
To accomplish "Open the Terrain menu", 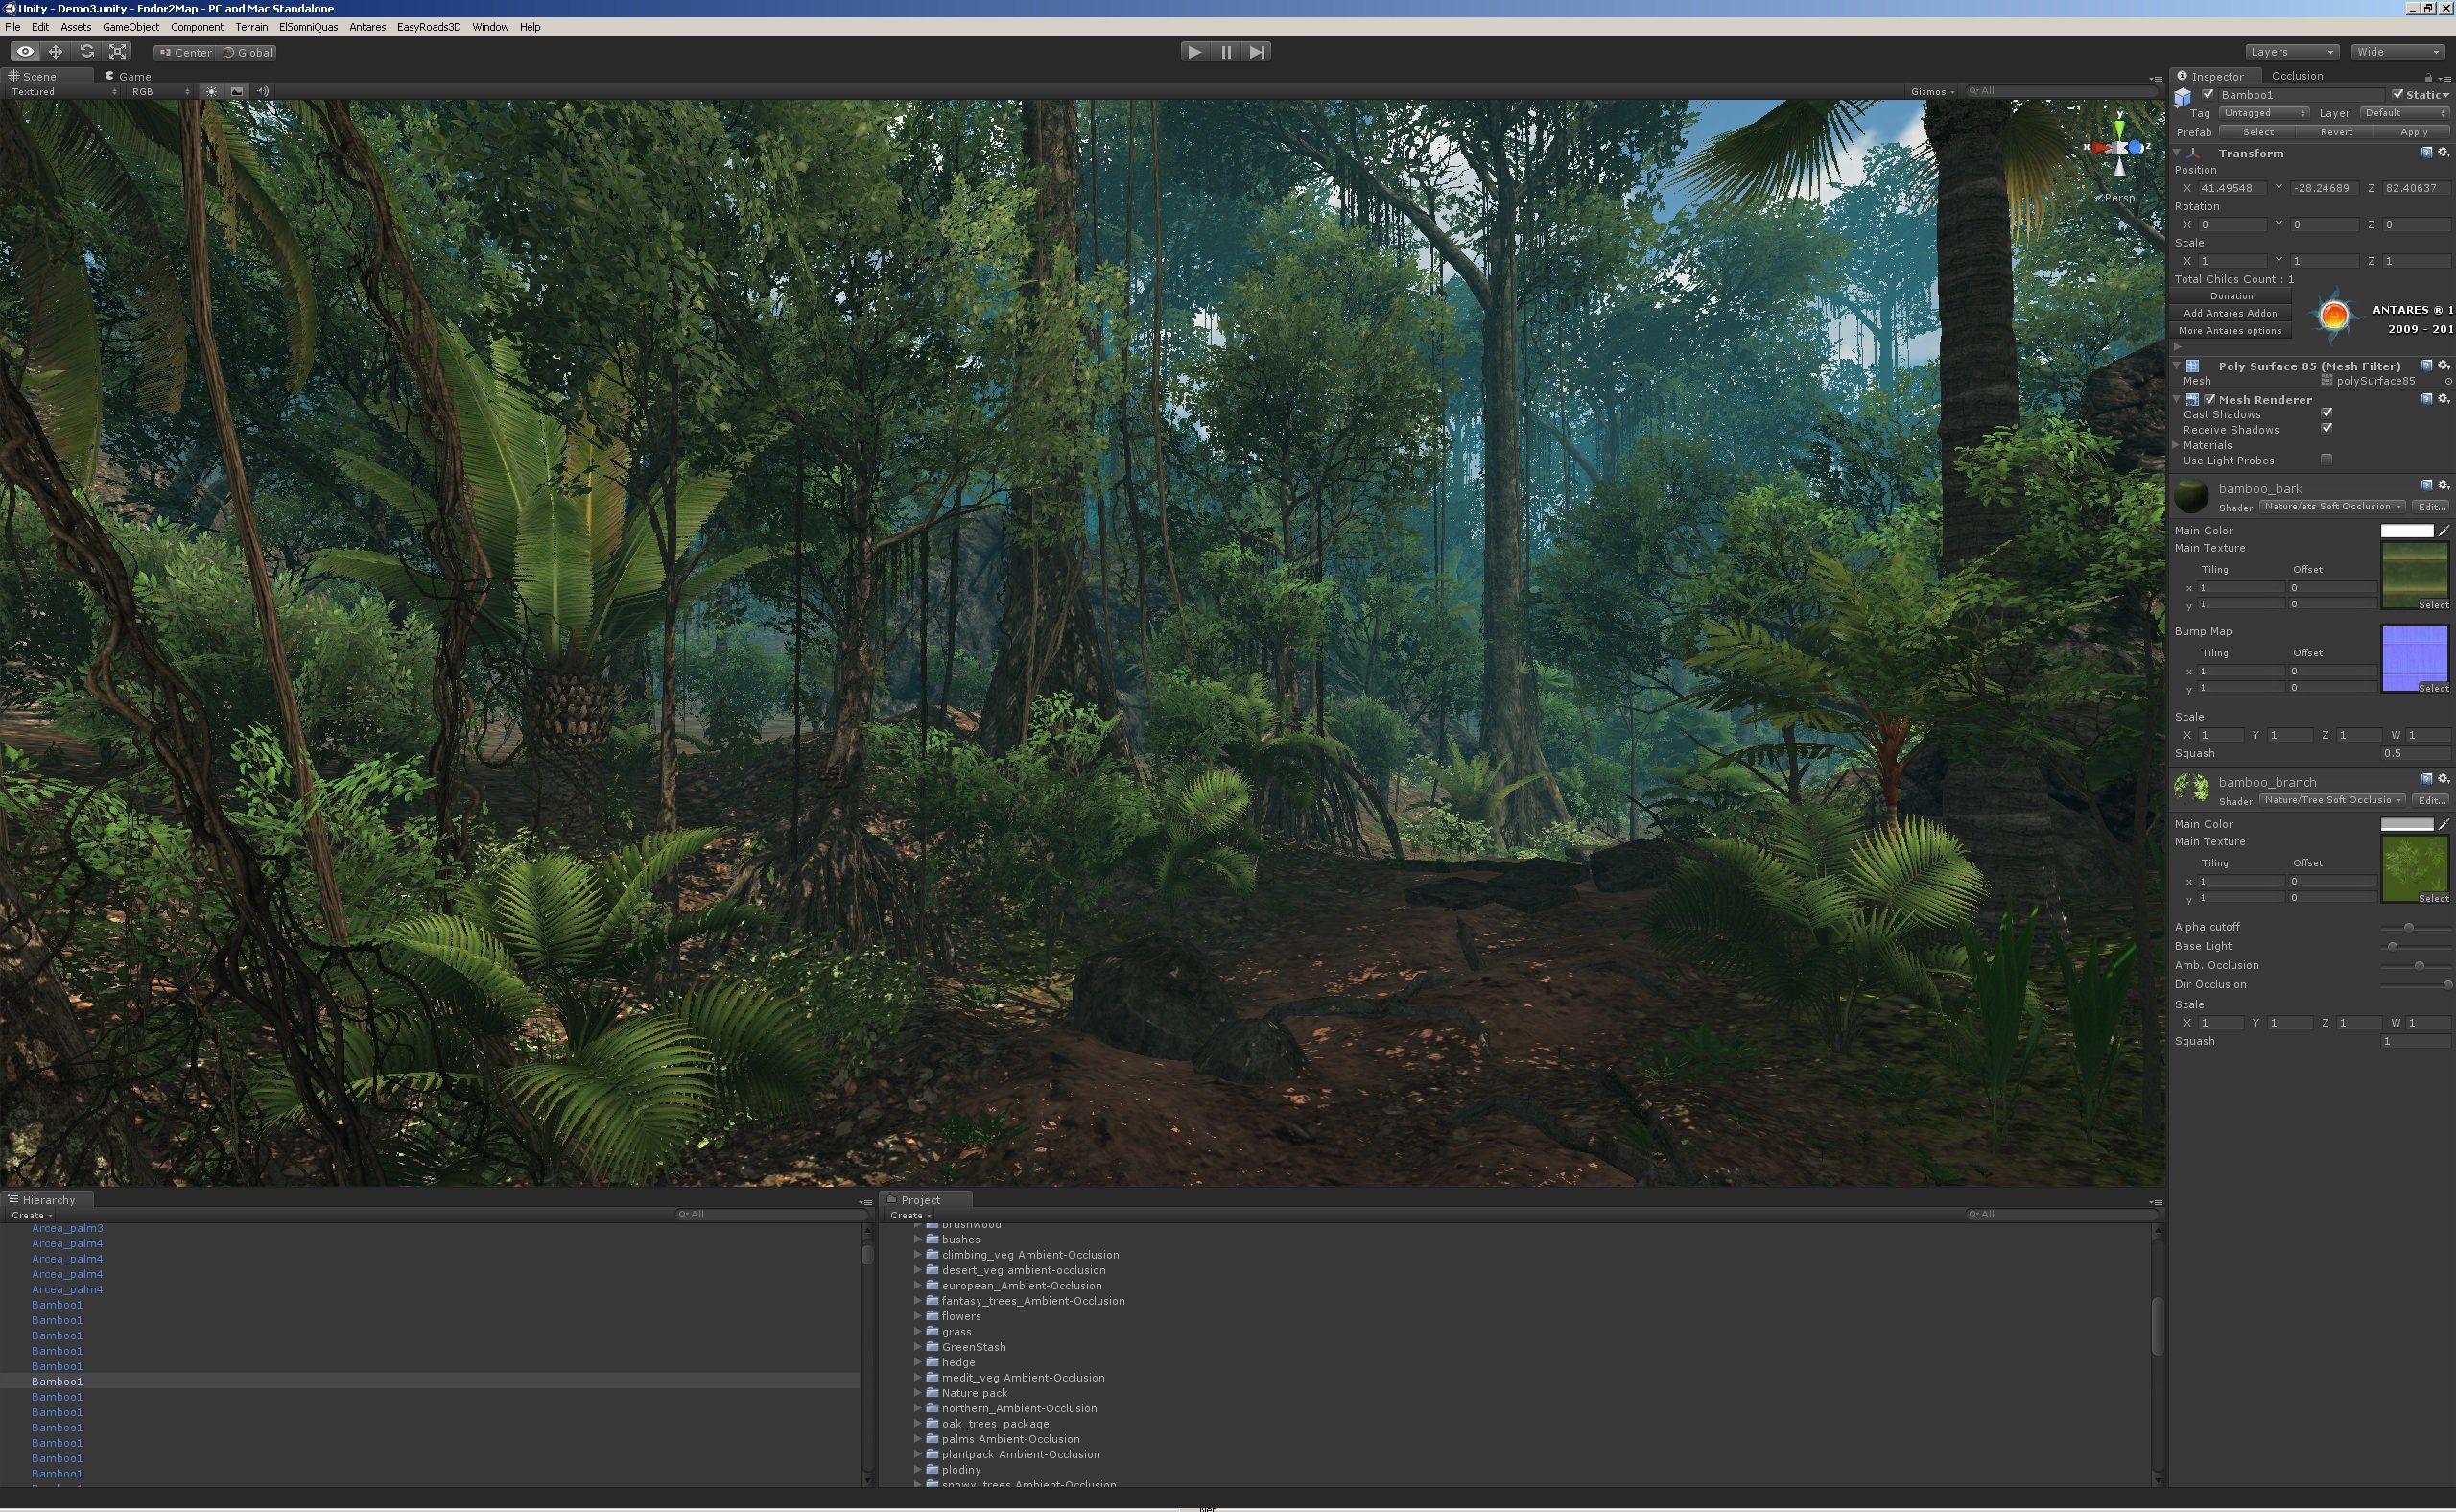I will 251,27.
